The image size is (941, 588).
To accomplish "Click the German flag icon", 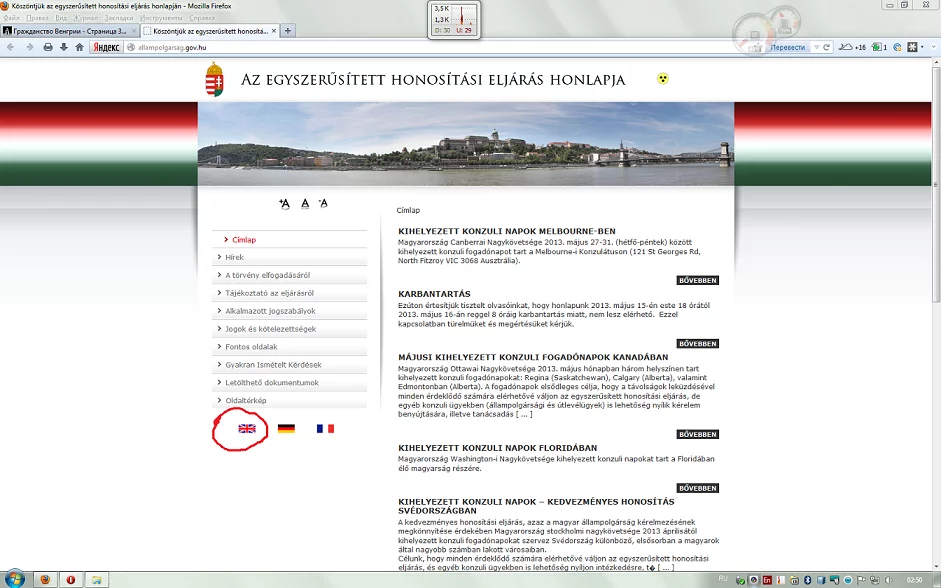I will (286, 429).
